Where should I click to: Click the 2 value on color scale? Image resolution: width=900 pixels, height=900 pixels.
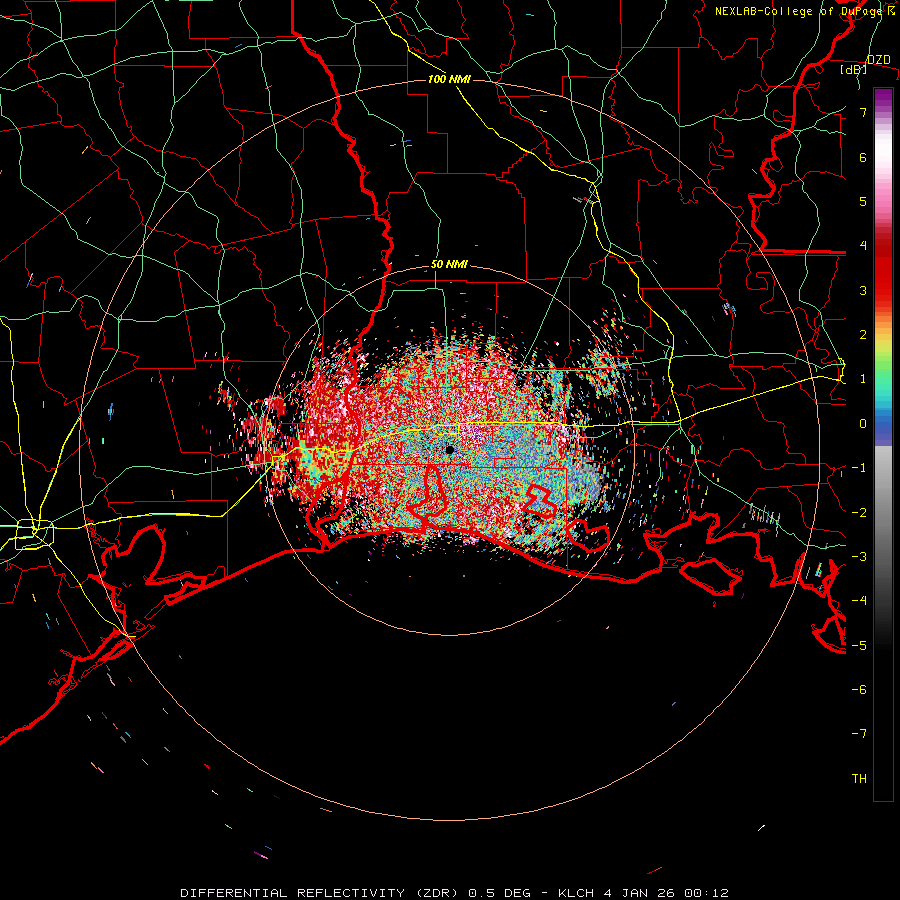(x=863, y=335)
